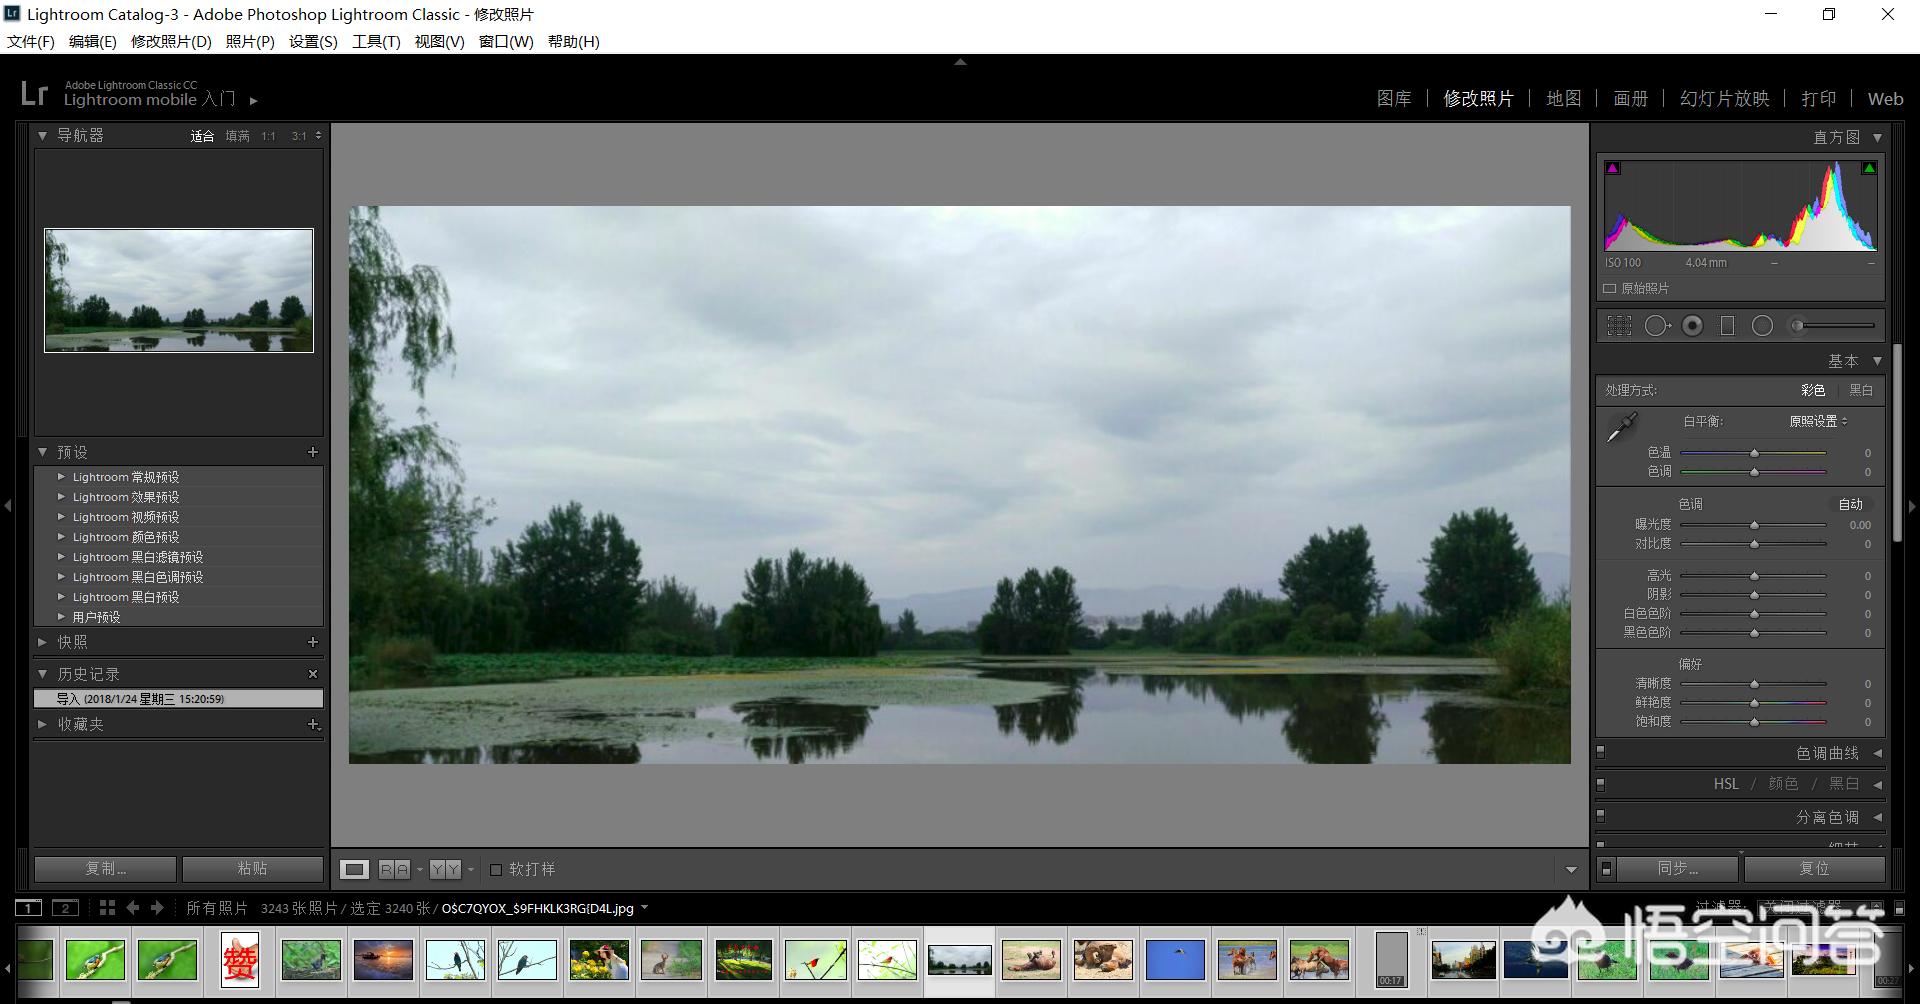Clear the history with the X icon
Screen dimensions: 1920x1004
point(313,674)
